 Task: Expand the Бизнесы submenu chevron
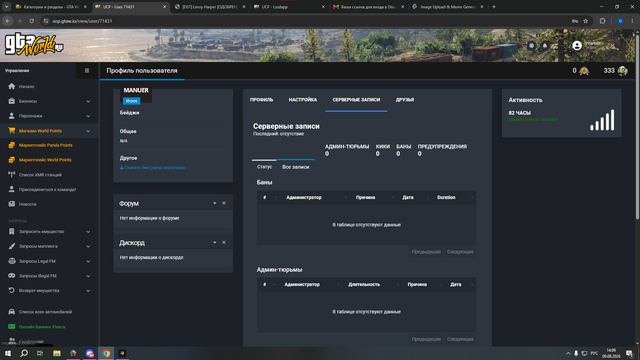coord(88,101)
